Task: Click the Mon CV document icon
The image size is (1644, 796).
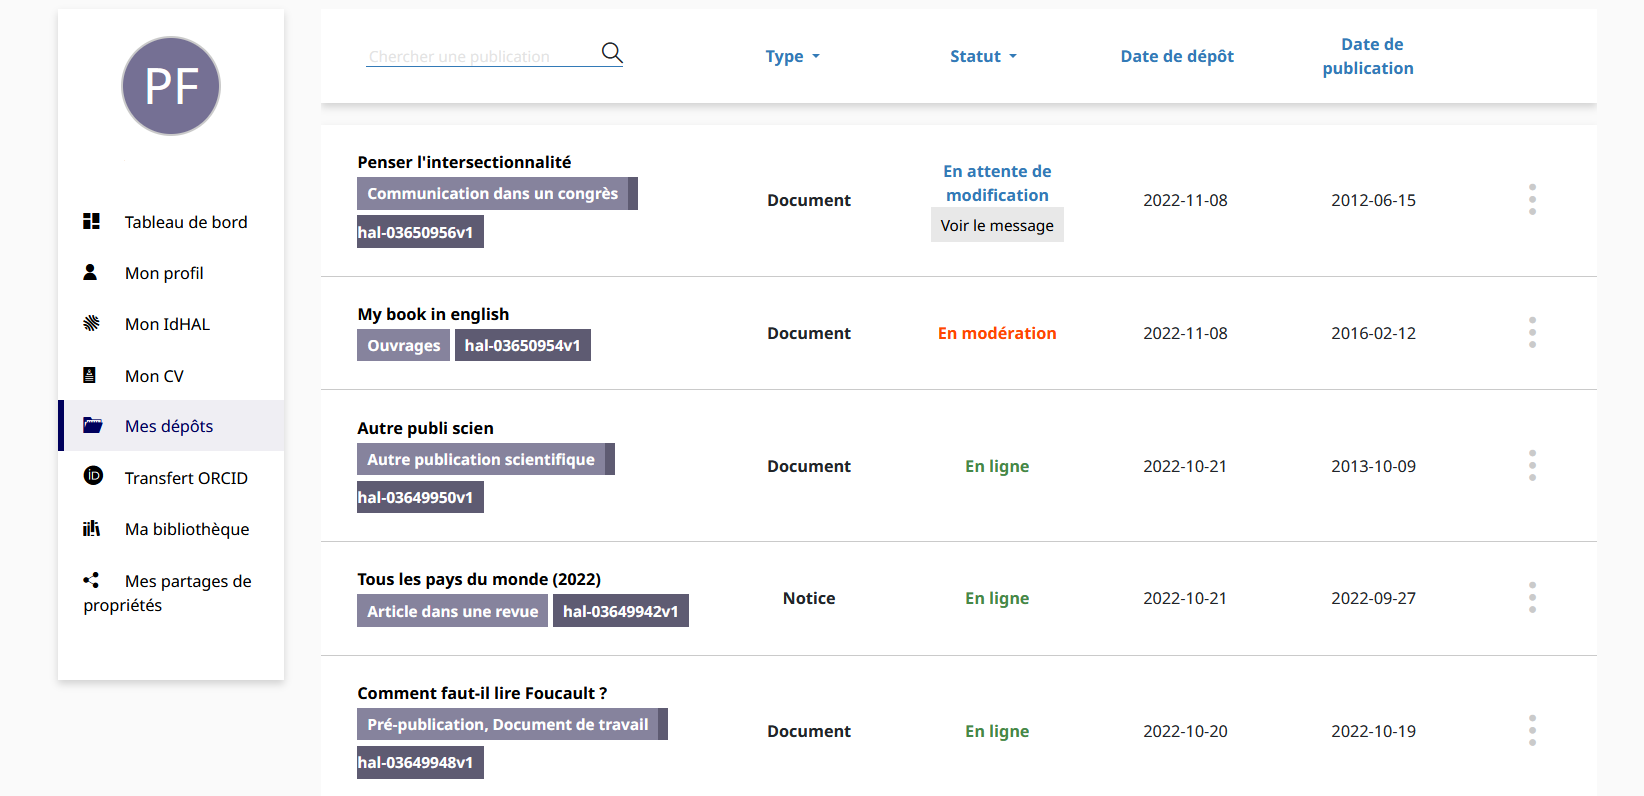Action: (x=89, y=375)
